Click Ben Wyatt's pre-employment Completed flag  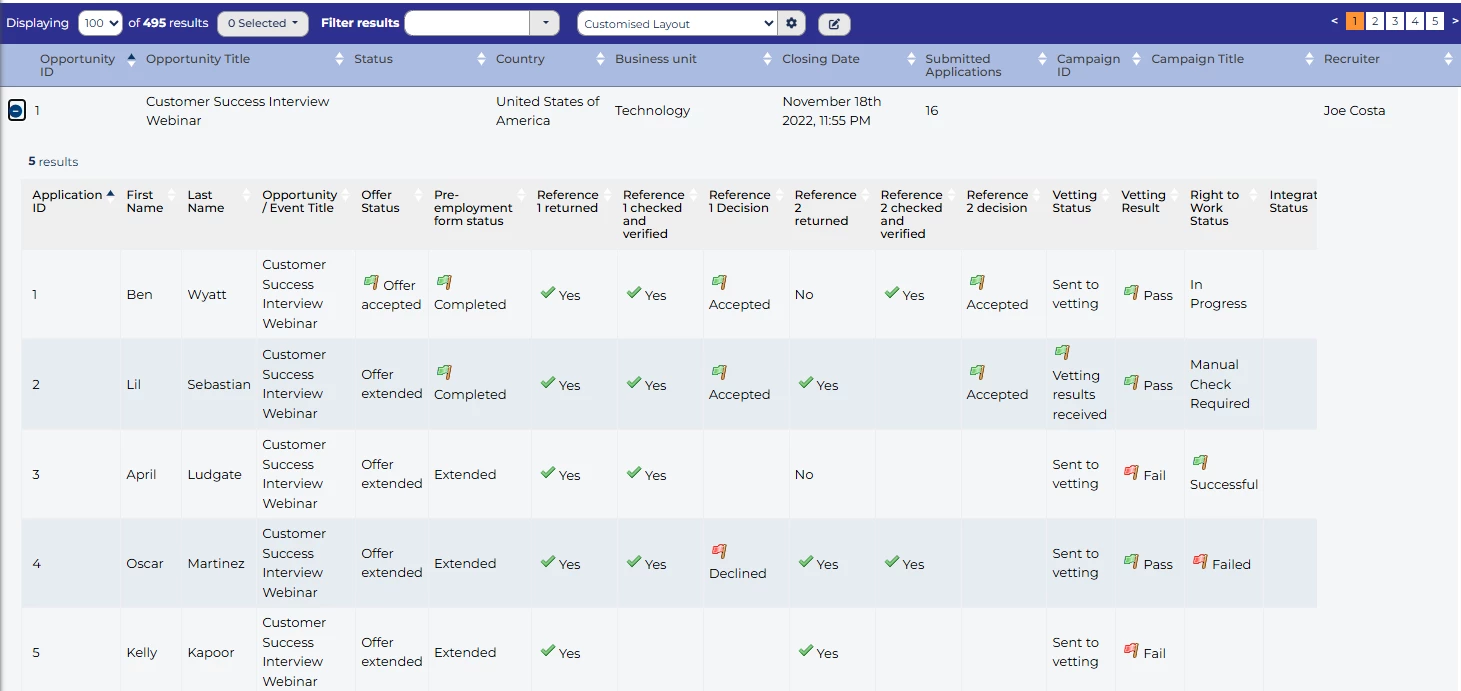[444, 283]
